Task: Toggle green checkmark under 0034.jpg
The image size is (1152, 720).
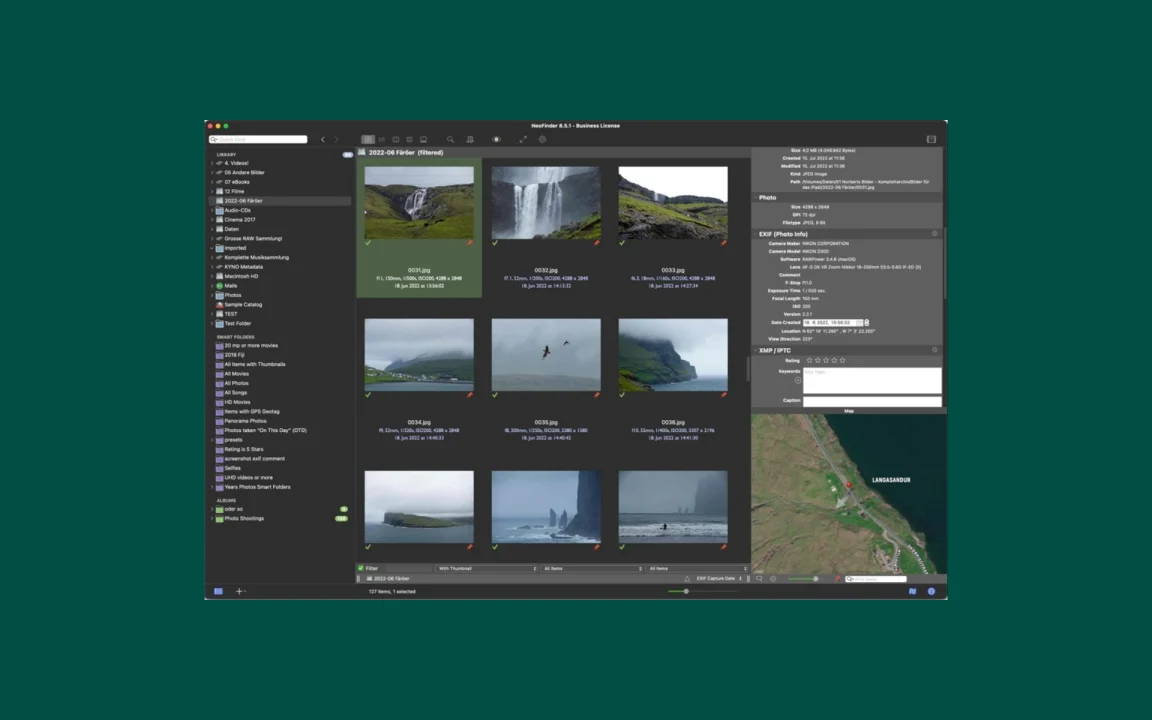Action: (x=368, y=395)
